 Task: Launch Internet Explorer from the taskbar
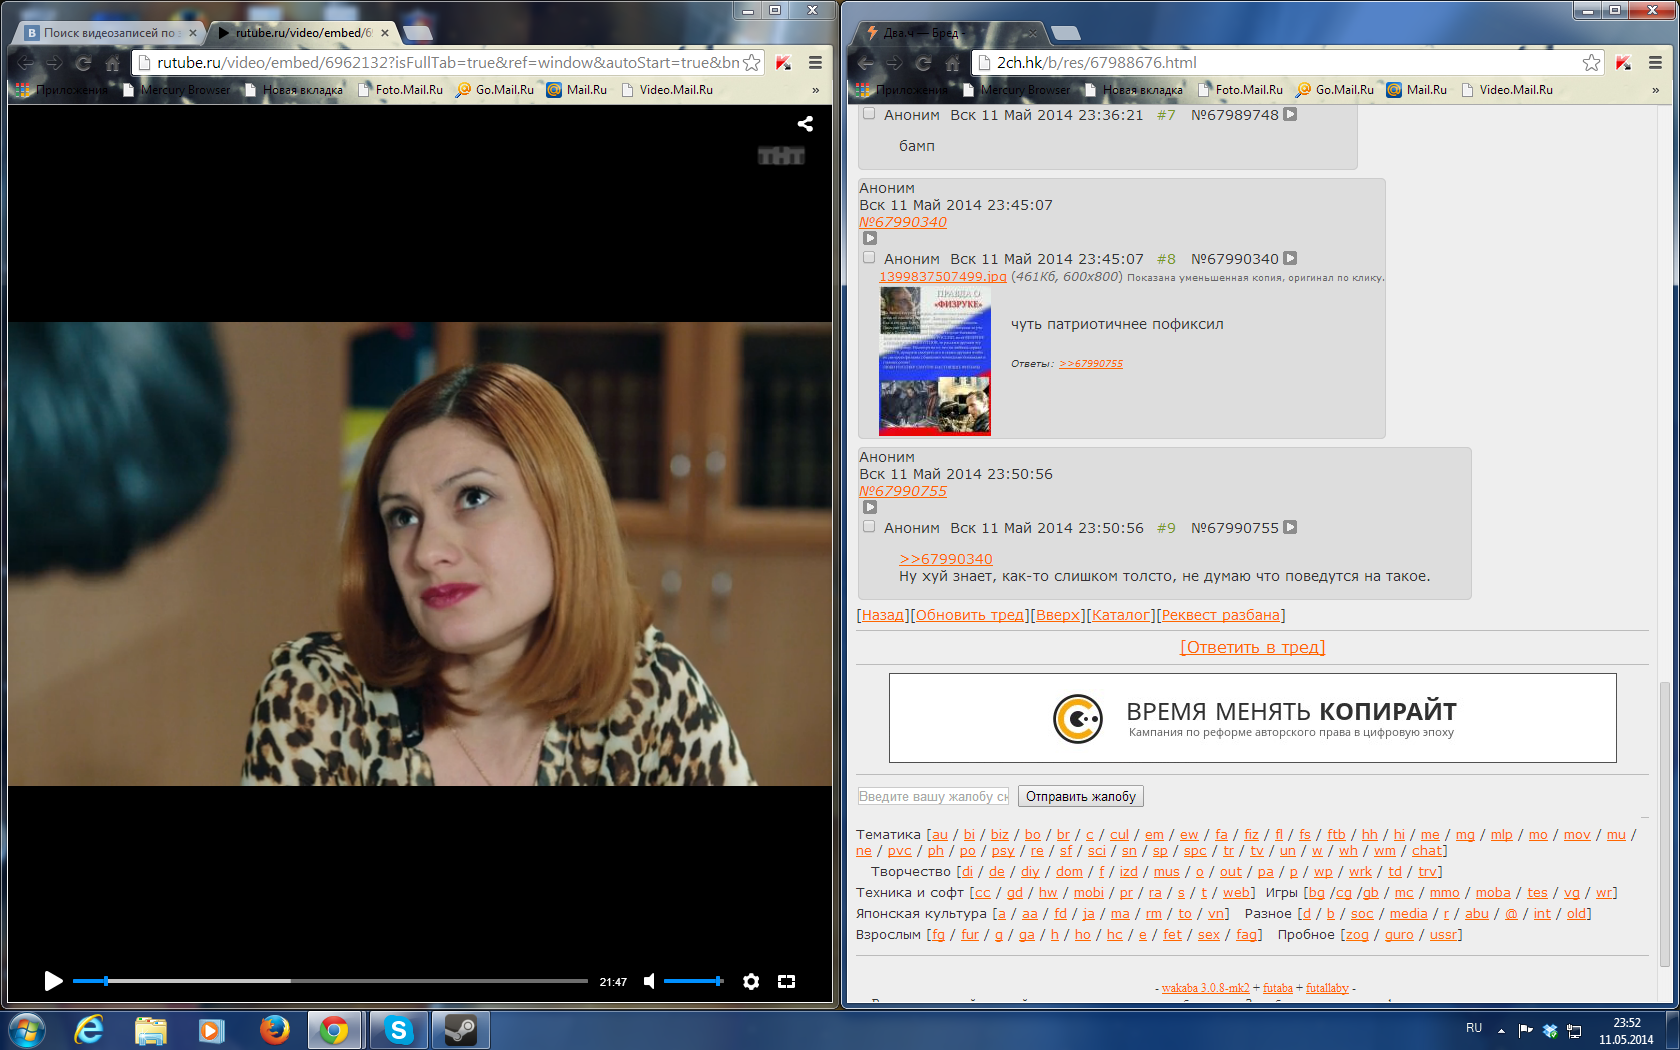89,1030
